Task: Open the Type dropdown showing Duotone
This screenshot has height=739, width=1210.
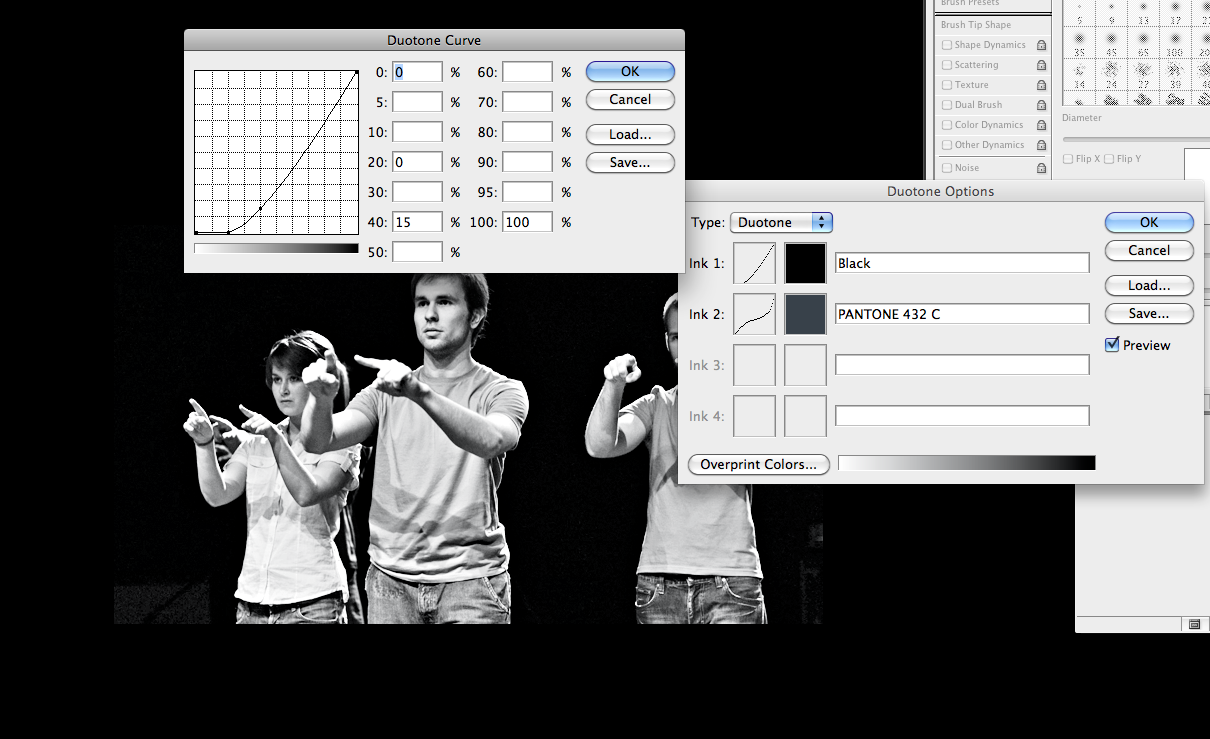Action: tap(782, 222)
